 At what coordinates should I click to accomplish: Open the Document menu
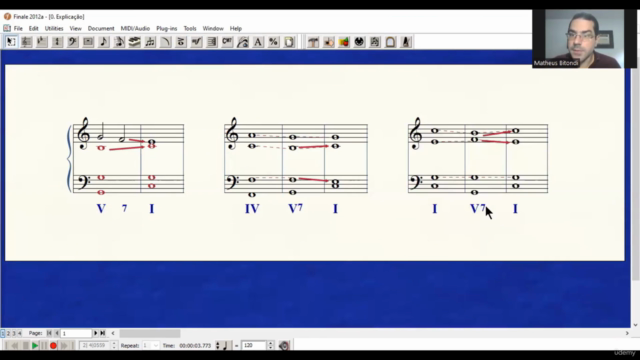pos(101,29)
